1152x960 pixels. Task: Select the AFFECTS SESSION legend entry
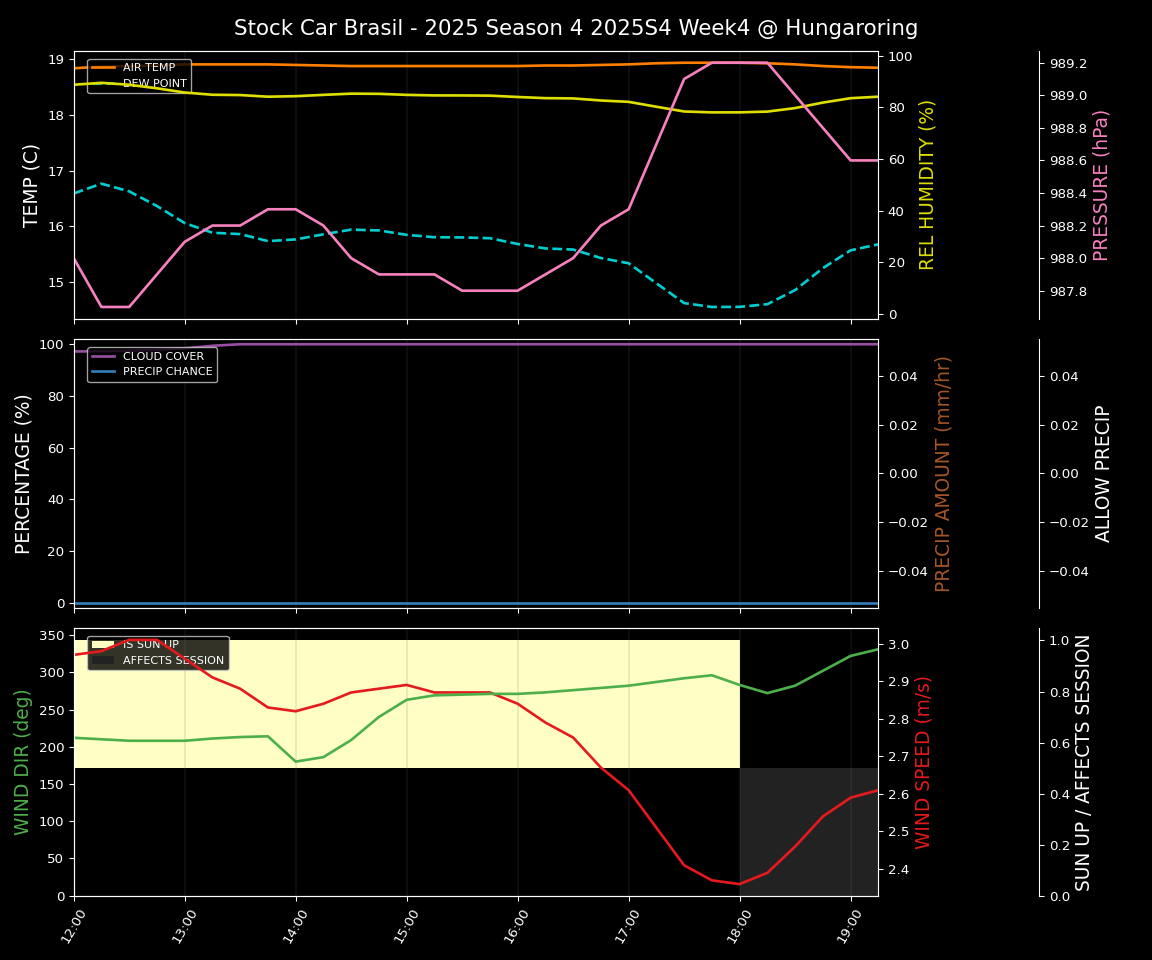point(172,660)
